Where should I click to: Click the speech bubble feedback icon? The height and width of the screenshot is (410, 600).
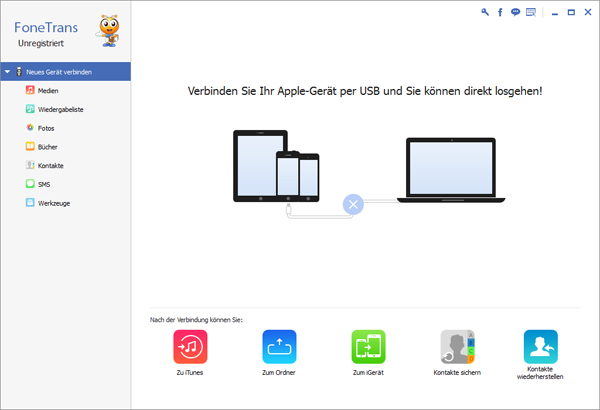pos(515,12)
